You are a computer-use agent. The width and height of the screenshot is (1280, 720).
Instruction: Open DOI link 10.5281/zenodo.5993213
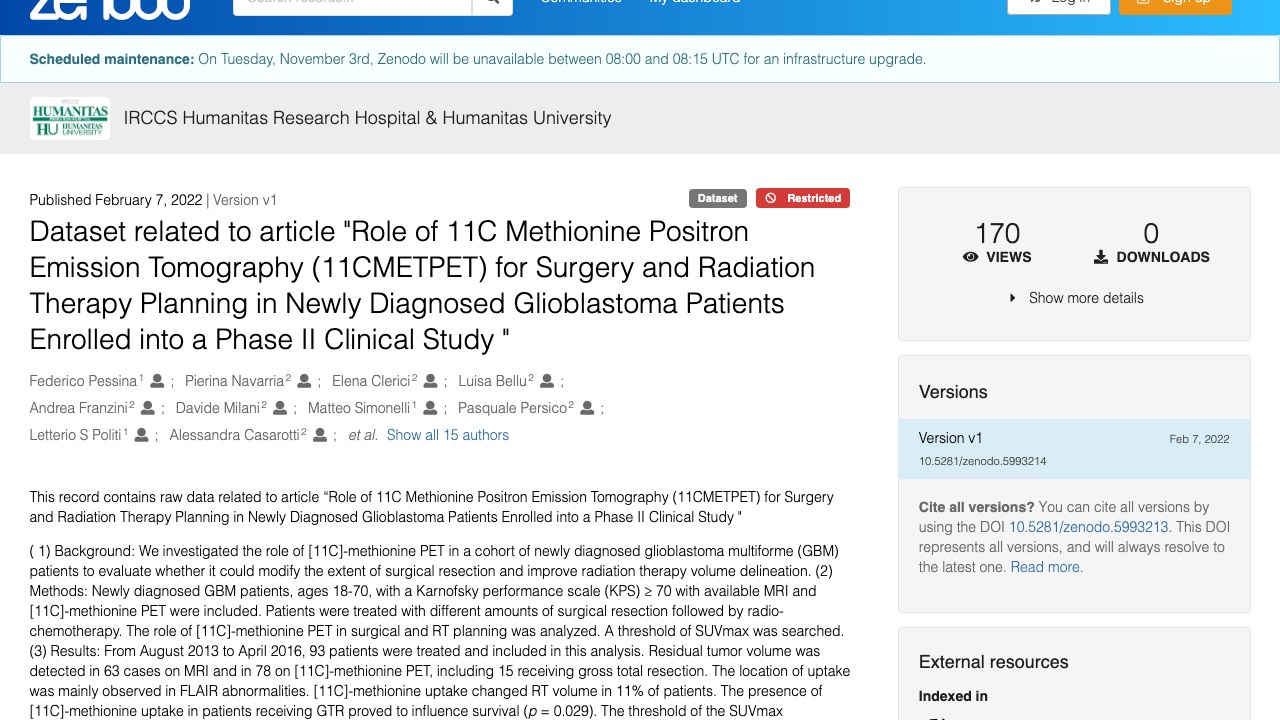[1089, 527]
